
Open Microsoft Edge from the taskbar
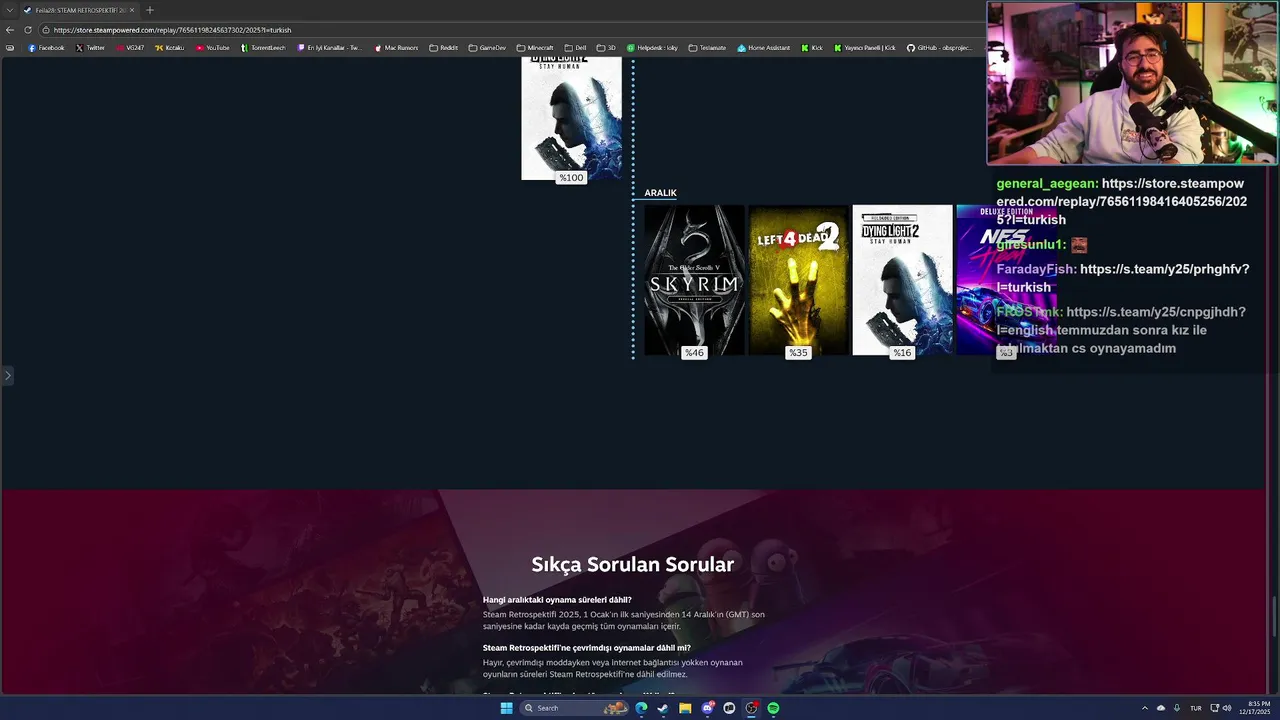pyautogui.click(x=641, y=708)
